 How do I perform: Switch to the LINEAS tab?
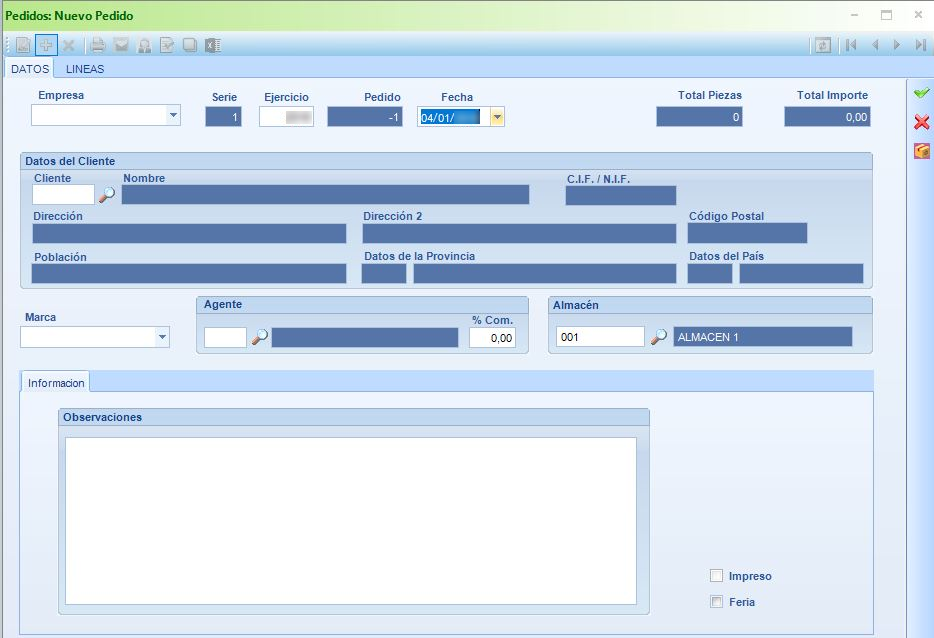click(x=85, y=69)
